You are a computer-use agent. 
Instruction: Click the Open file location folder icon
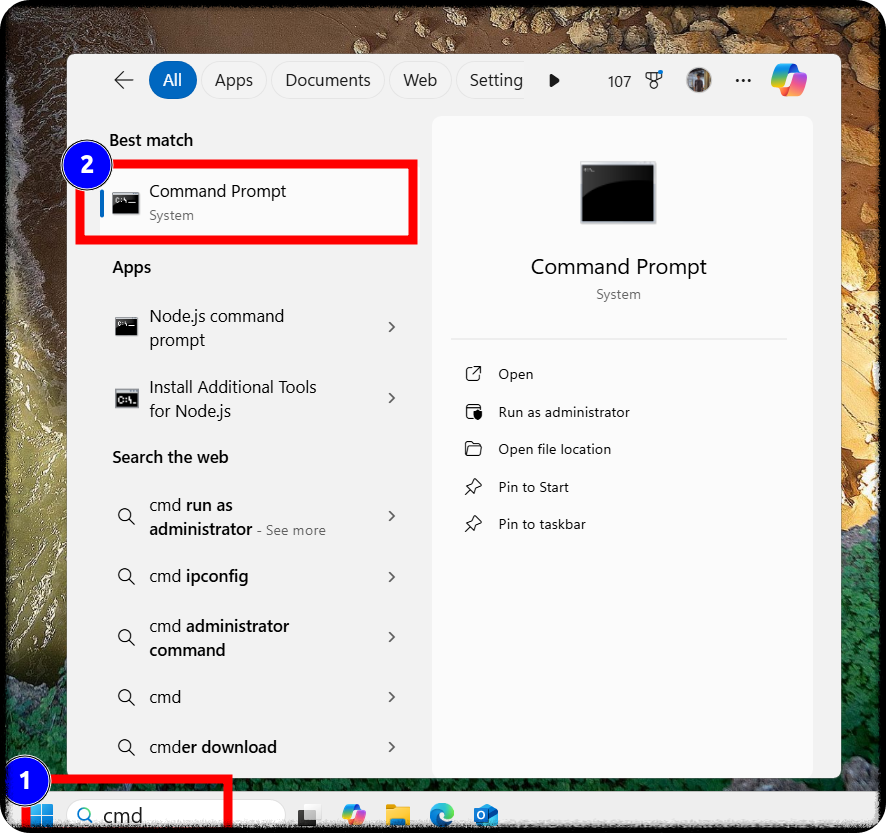point(473,449)
